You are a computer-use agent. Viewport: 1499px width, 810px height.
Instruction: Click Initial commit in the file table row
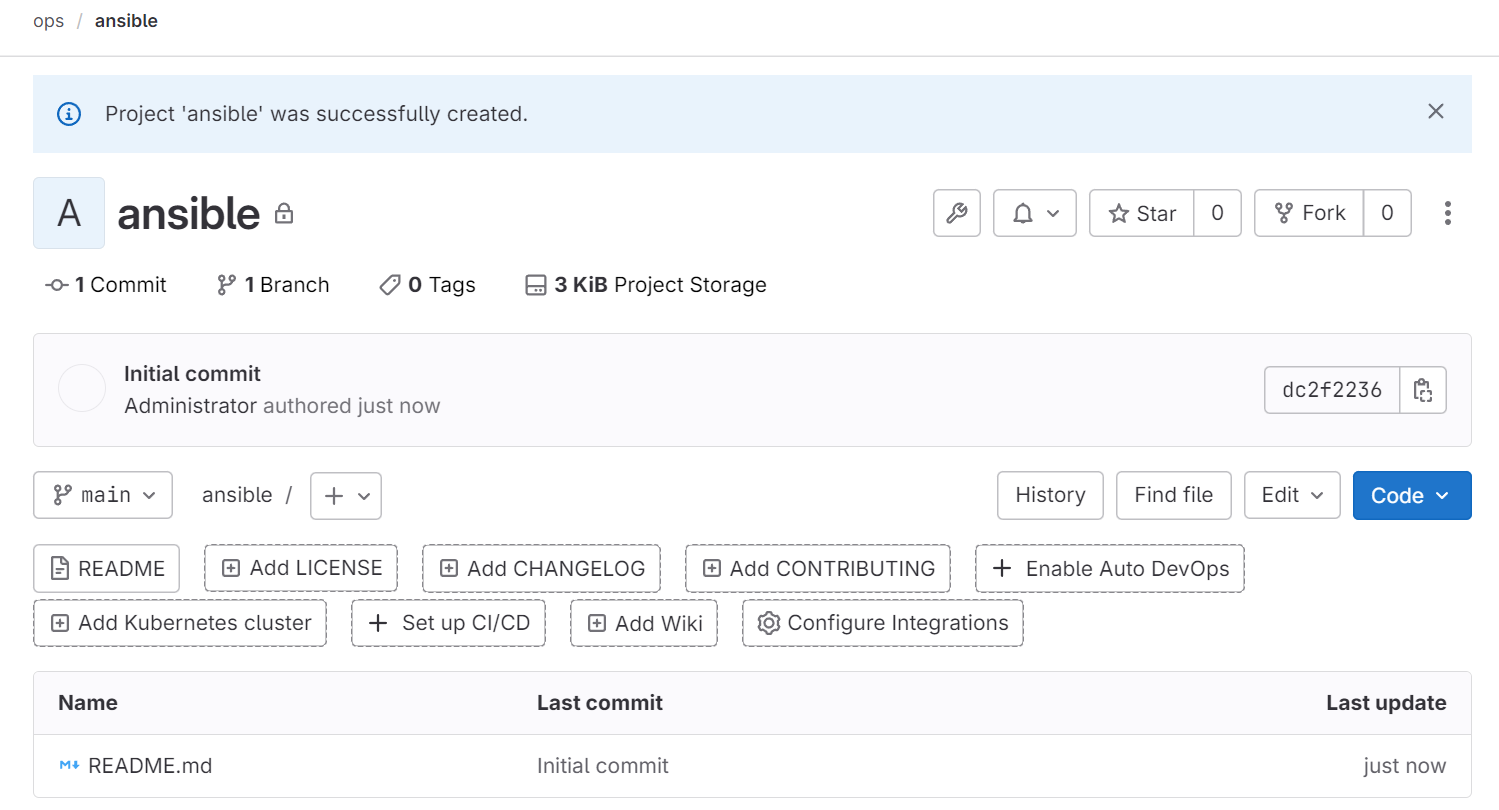(x=603, y=766)
